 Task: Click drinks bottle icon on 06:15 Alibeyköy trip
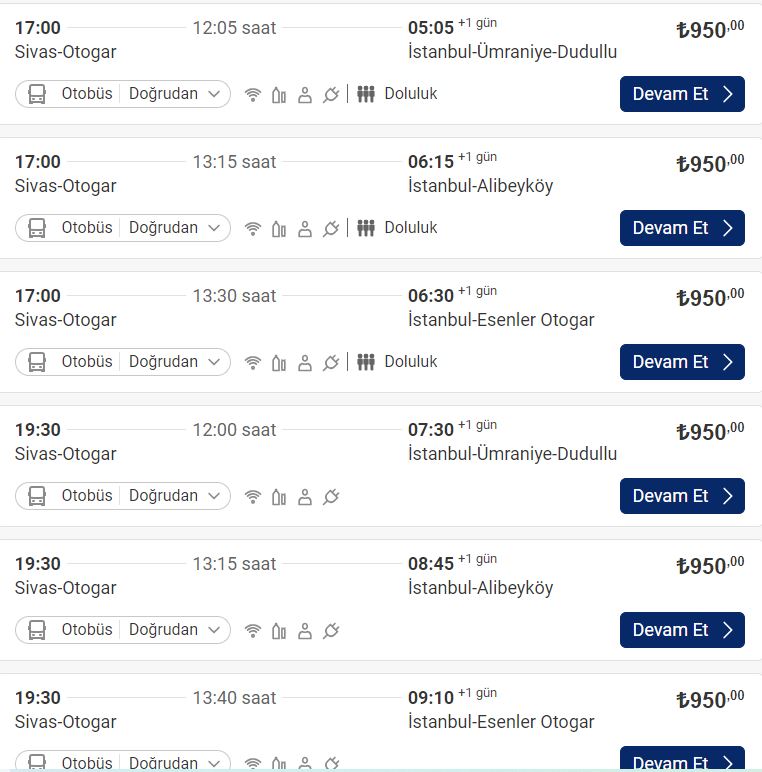click(x=279, y=229)
